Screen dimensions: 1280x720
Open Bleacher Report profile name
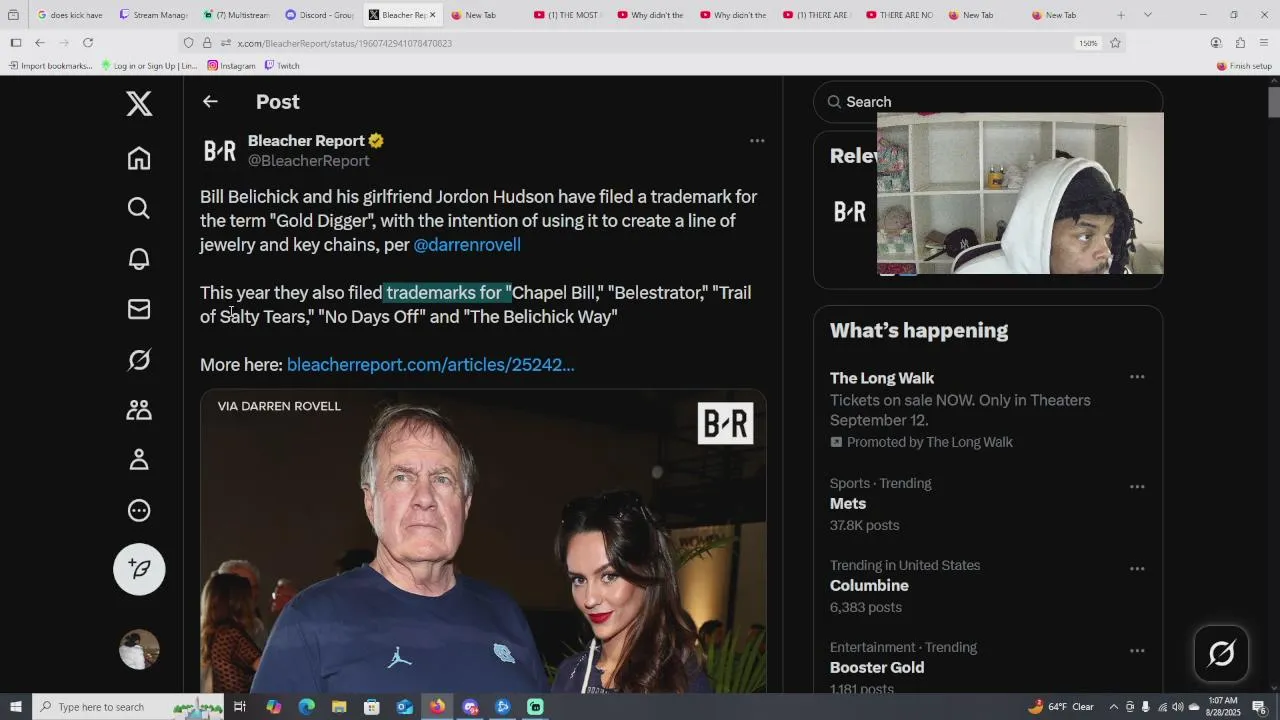point(306,141)
